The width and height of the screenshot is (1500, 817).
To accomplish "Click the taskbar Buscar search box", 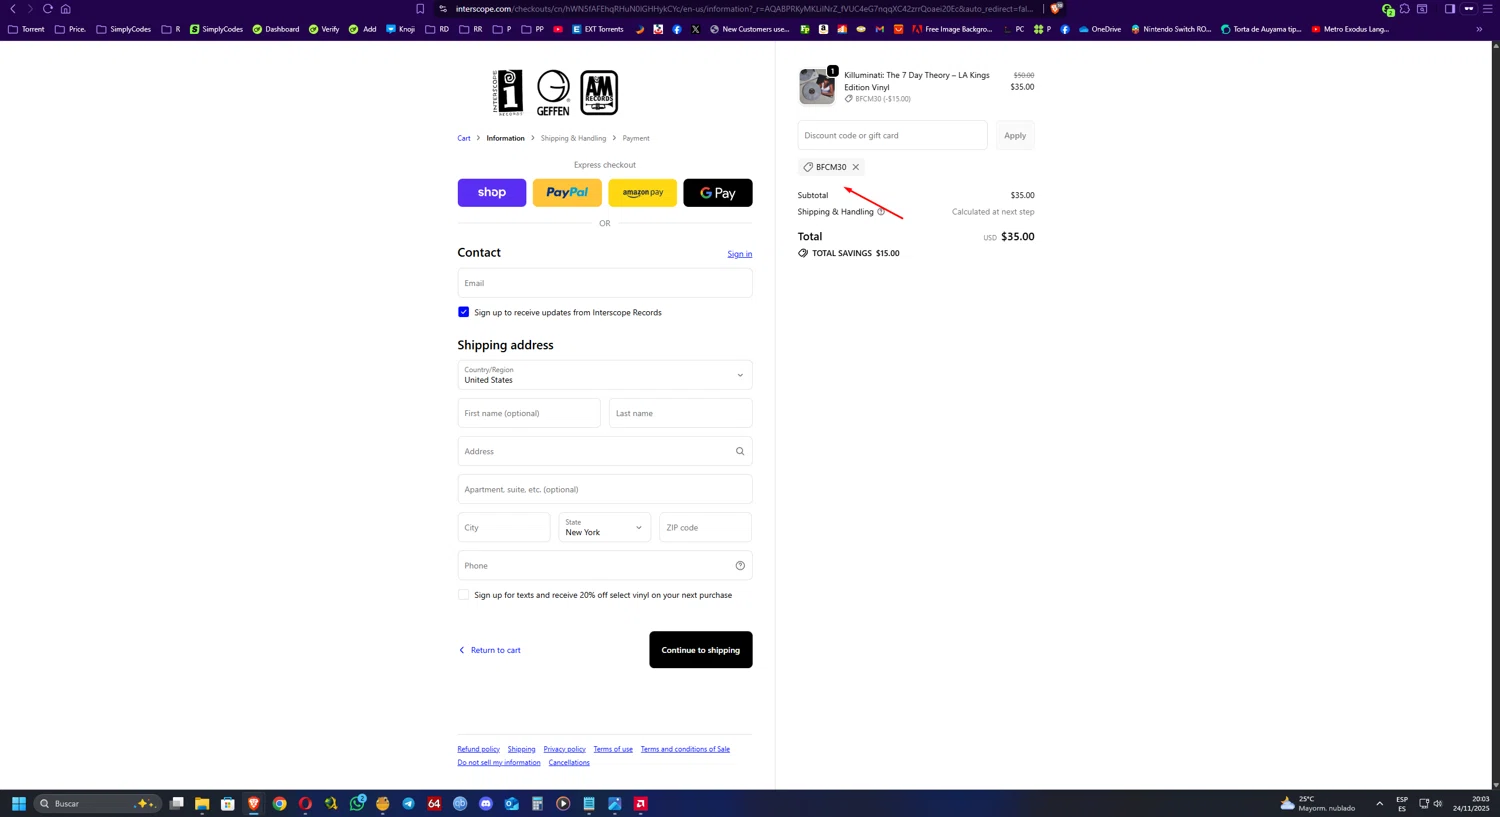I will point(97,804).
